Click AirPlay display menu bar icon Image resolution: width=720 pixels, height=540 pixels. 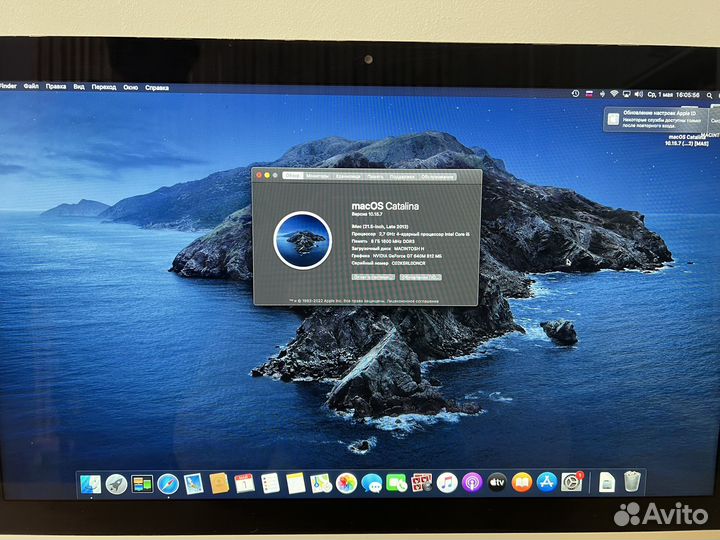coord(626,94)
